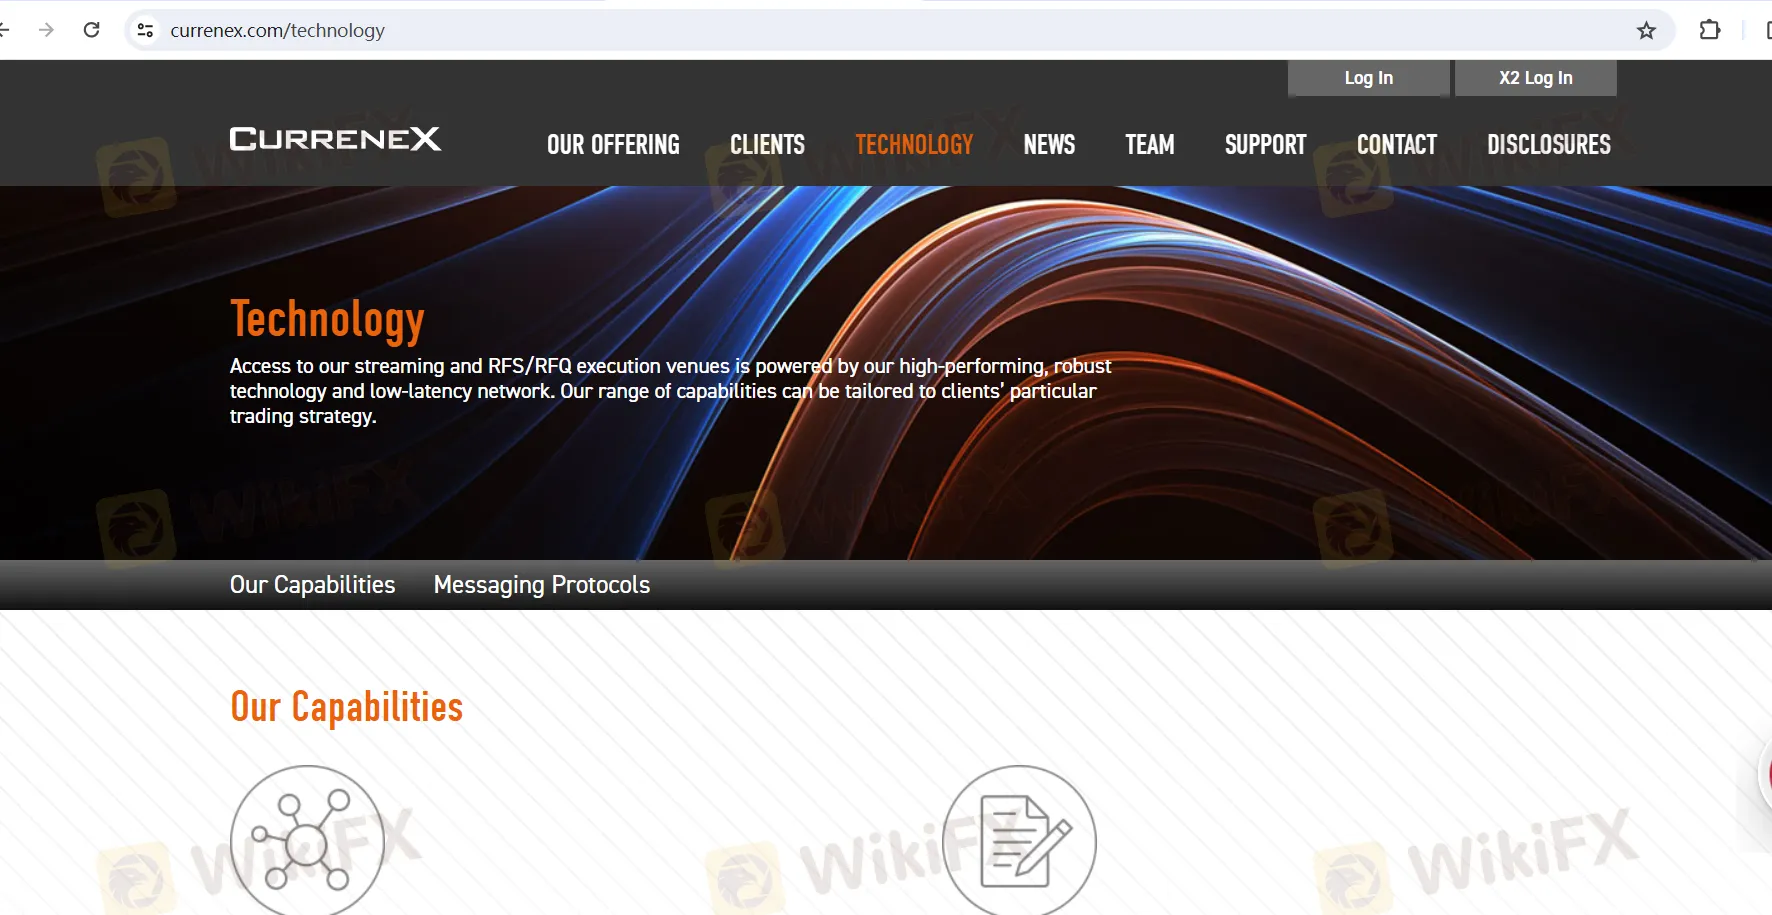Open the Our Offering menu

coord(613,145)
